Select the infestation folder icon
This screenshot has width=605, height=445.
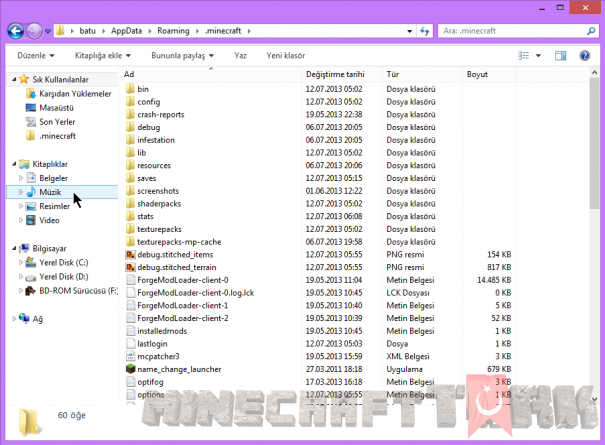point(130,140)
